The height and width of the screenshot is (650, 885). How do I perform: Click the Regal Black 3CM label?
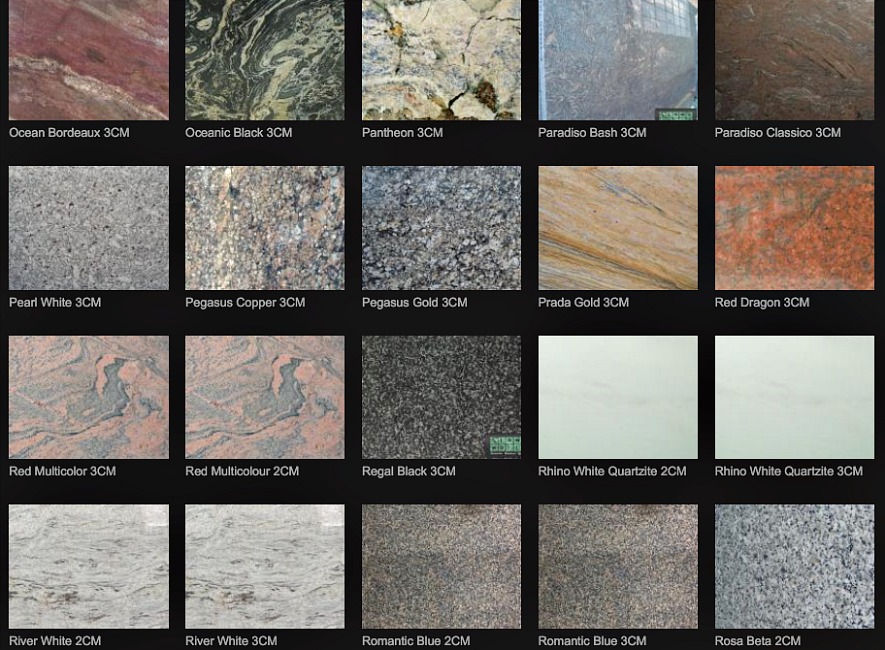409,471
